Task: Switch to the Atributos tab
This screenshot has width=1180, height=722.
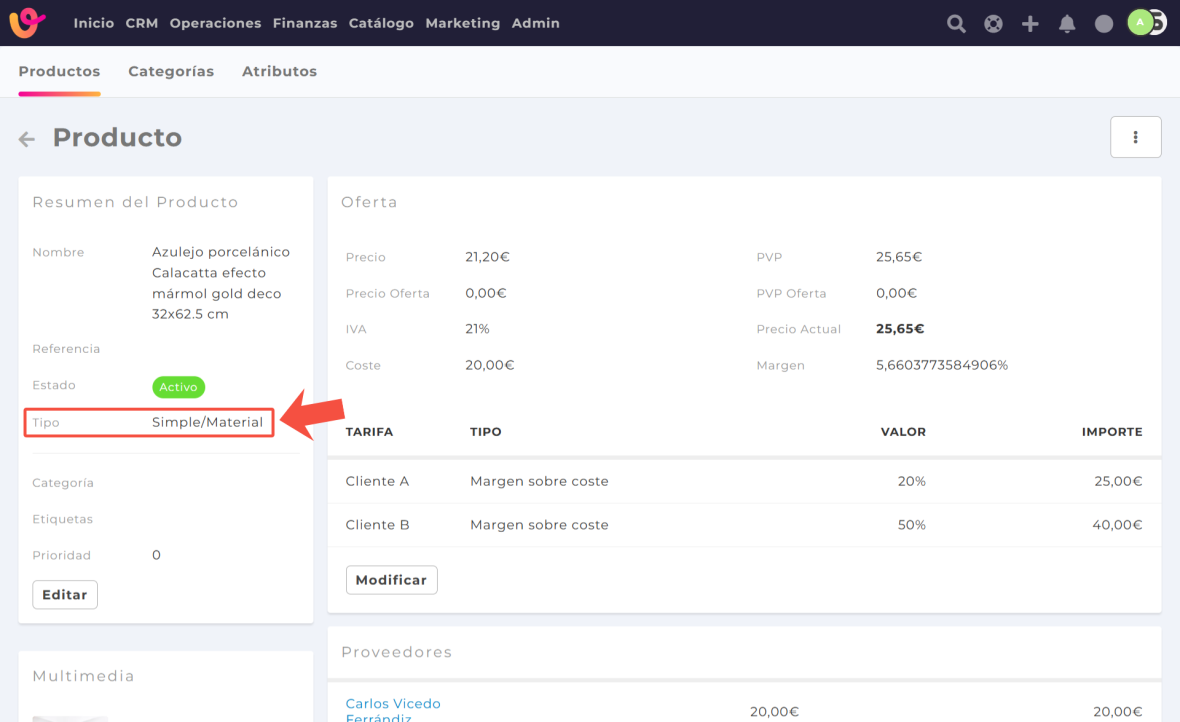Action: pyautogui.click(x=279, y=71)
